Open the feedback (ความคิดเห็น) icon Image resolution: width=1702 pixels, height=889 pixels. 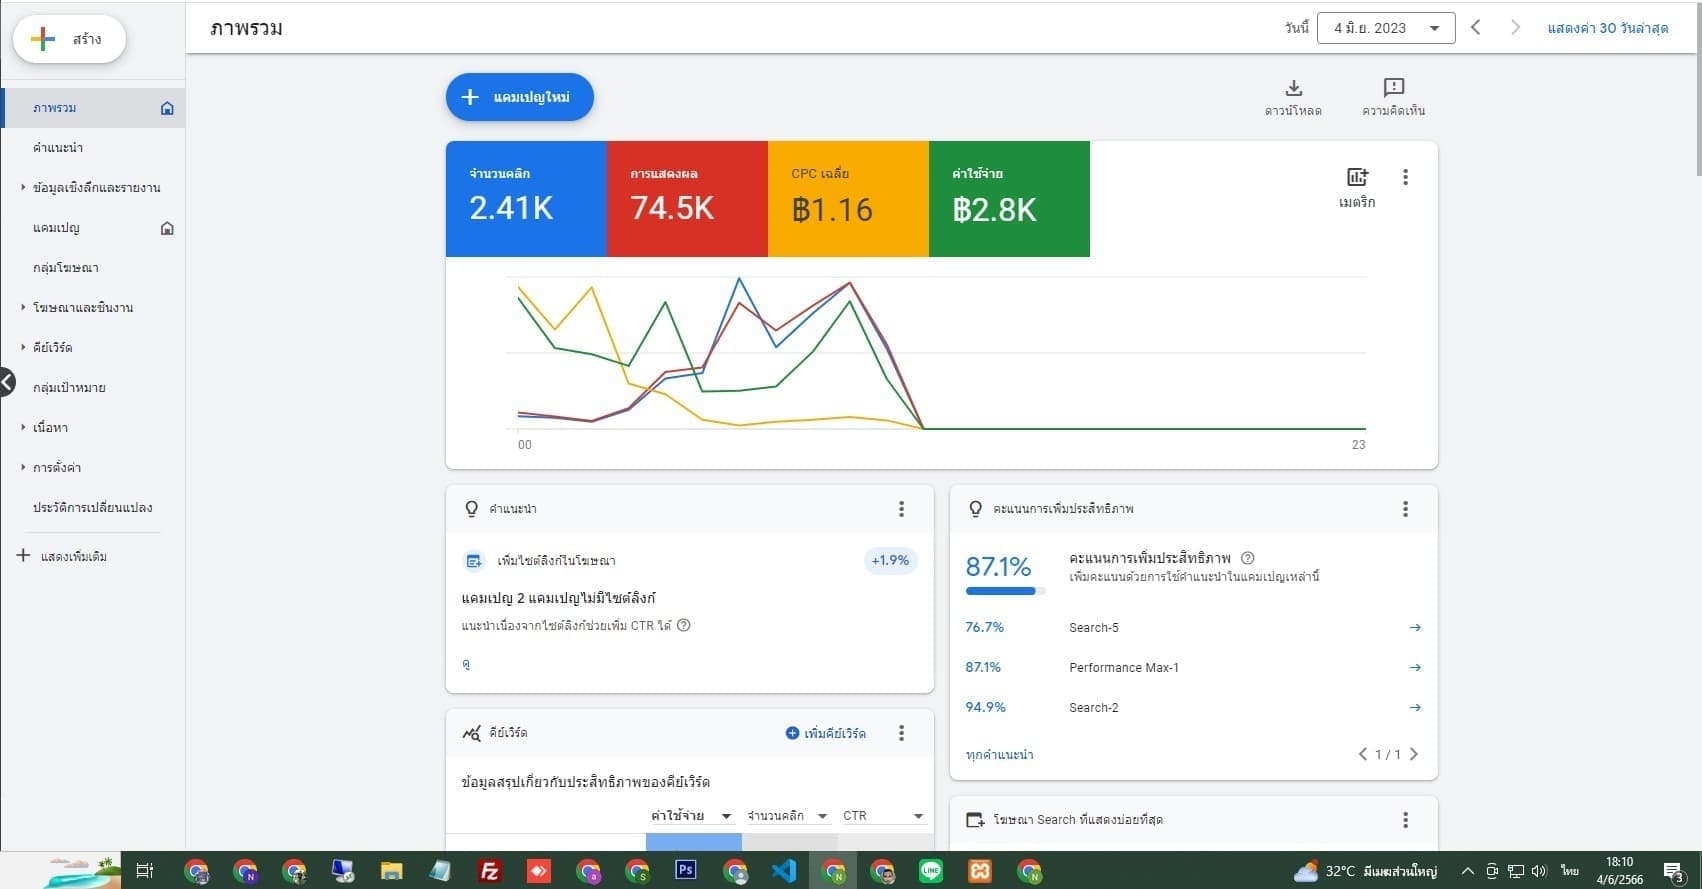[x=1393, y=88]
